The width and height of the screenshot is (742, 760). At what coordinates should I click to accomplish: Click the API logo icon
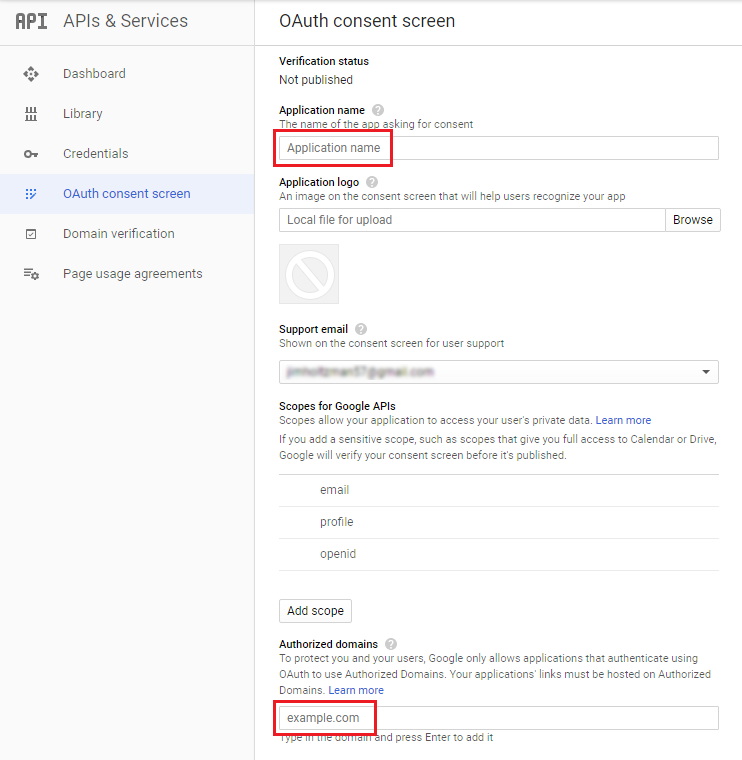click(x=32, y=21)
